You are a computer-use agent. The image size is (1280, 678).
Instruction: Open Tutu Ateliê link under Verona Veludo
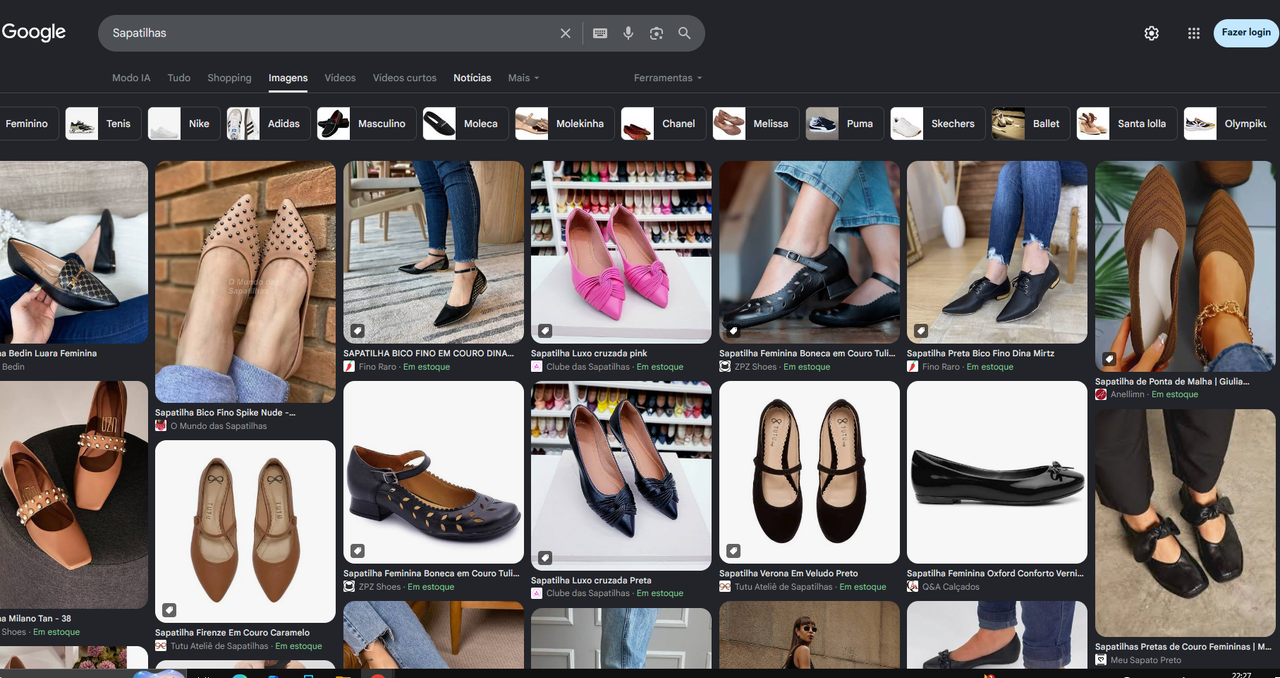coord(783,587)
